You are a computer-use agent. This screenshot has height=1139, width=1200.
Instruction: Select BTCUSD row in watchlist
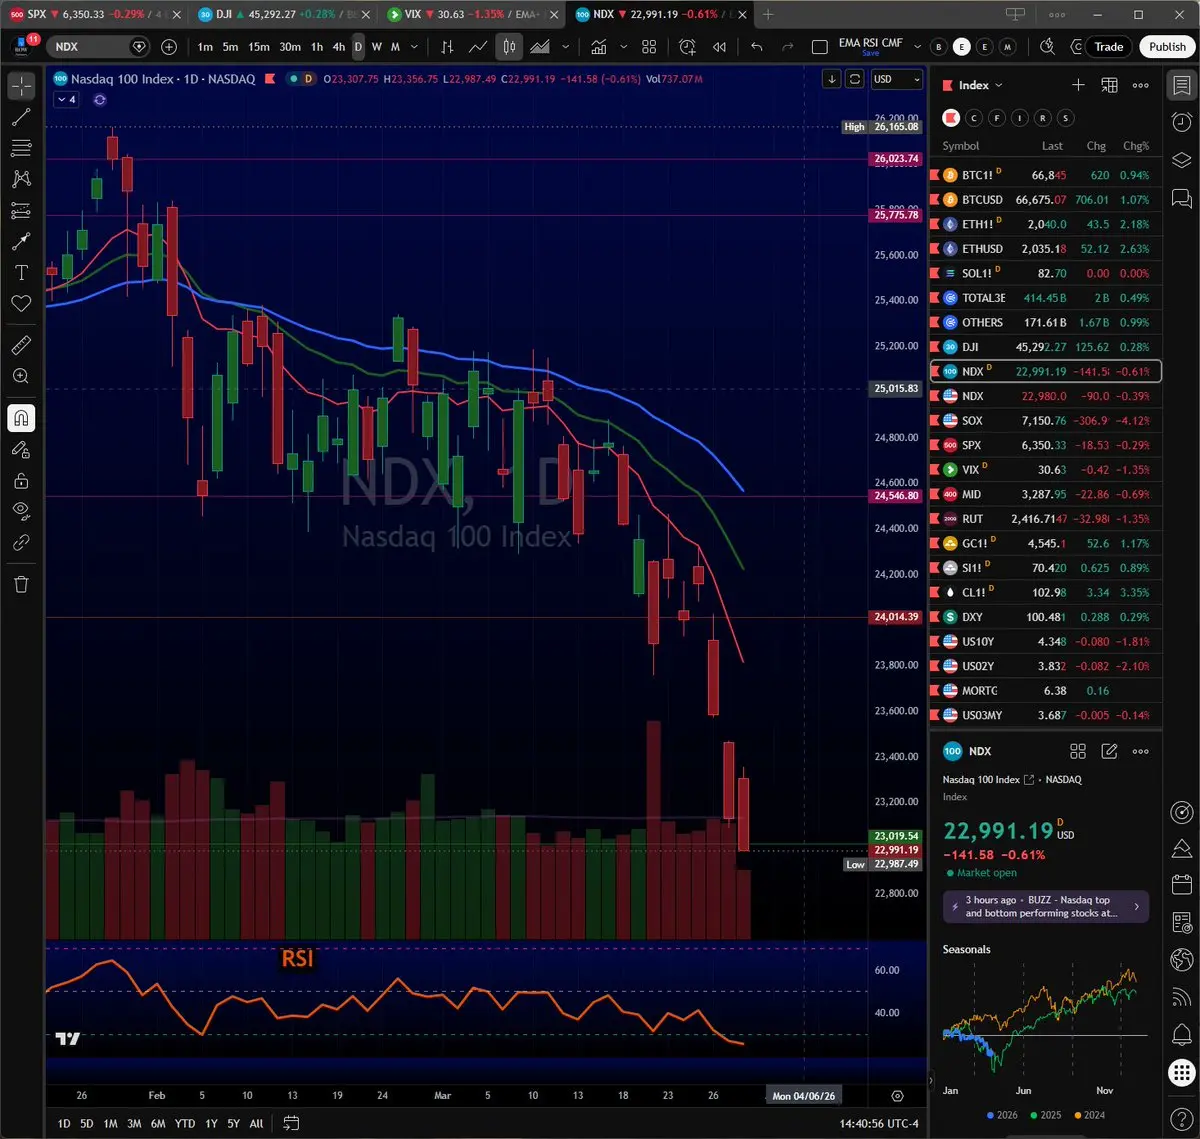[x=1046, y=200]
